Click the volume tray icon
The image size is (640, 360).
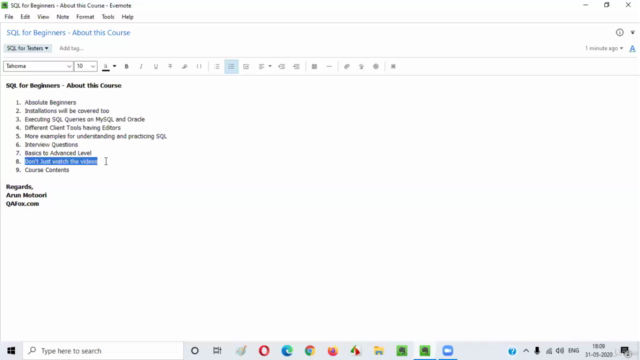560,351
